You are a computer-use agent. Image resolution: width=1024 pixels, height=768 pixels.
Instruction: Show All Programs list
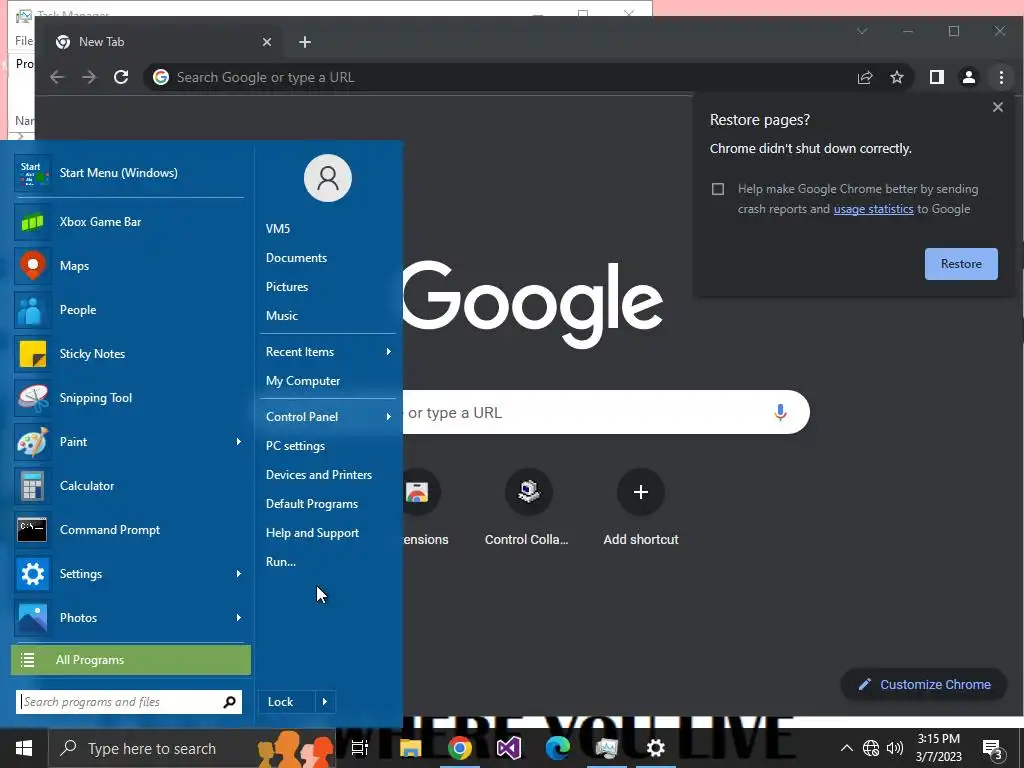[x=131, y=660]
